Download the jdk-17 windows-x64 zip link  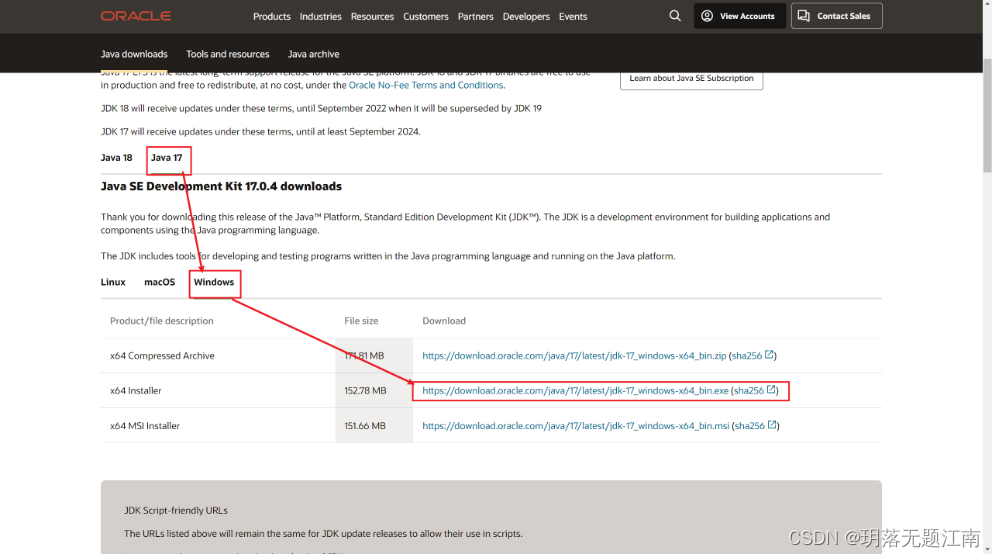coord(574,356)
